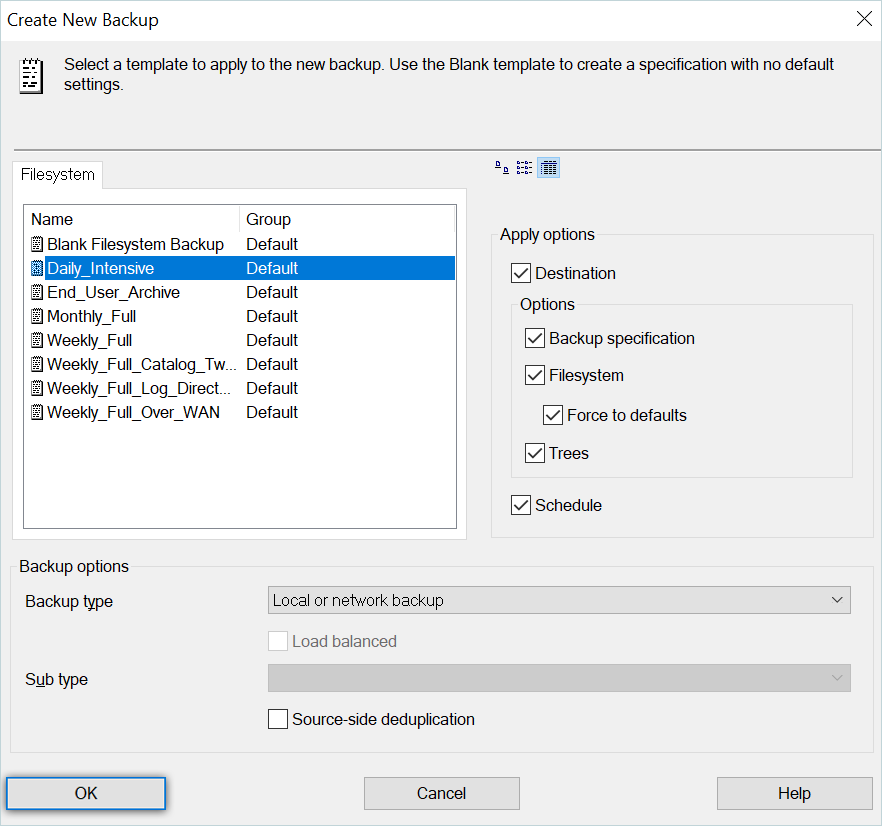The height and width of the screenshot is (826, 882).
Task: Click the Blank Filesystem Backup template icon
Action: 37,244
